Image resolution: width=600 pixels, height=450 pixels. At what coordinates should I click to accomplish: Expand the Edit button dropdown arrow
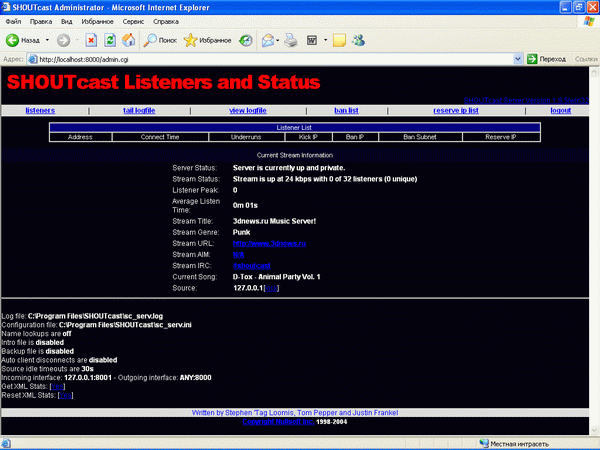[326, 40]
